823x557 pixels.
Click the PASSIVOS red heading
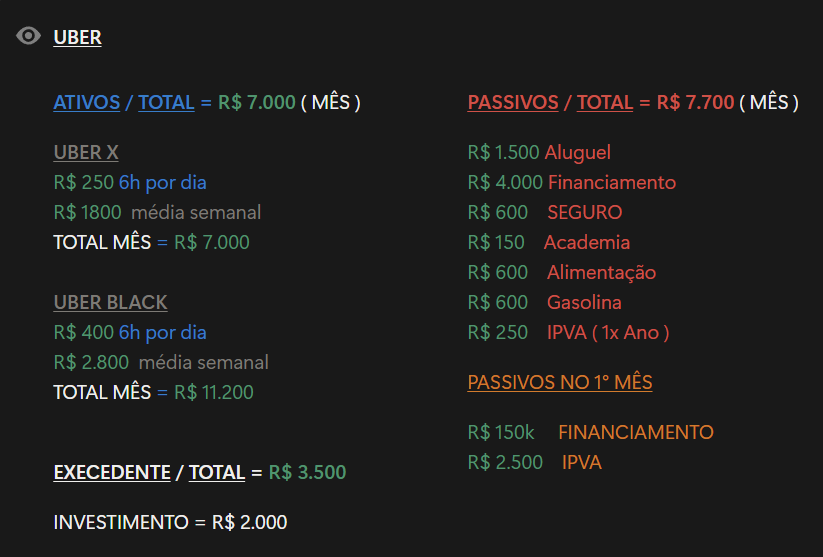(513, 102)
